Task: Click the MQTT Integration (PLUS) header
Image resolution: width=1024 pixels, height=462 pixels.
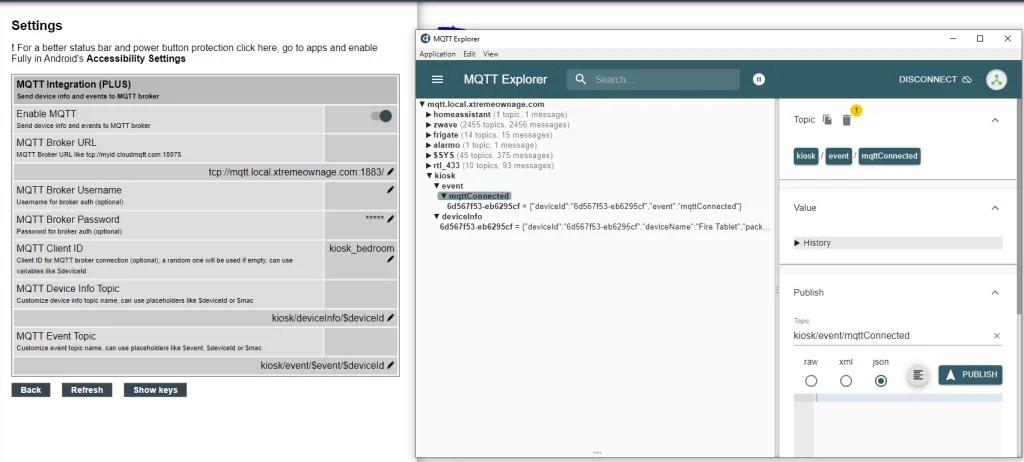Action: point(205,89)
